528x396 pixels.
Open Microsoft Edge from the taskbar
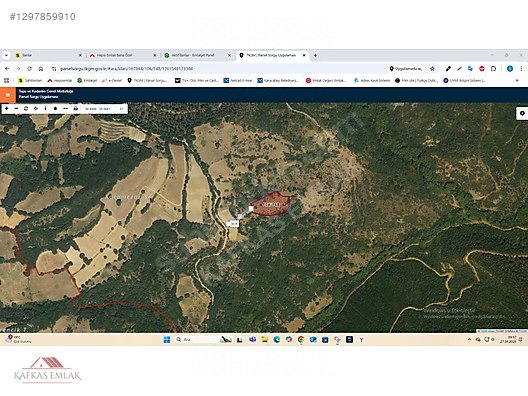(277, 339)
